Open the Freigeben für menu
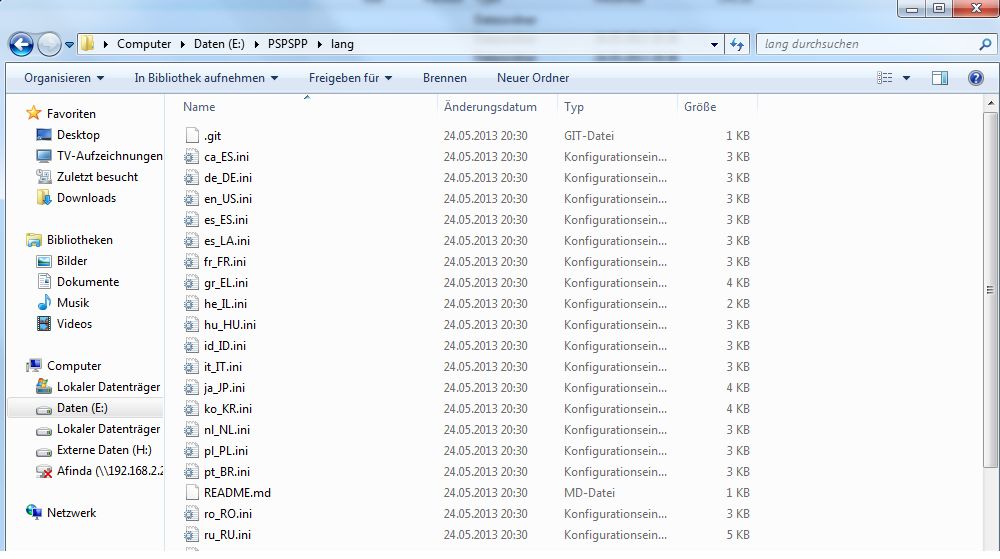Viewport: 1000px width, 559px height. click(350, 78)
